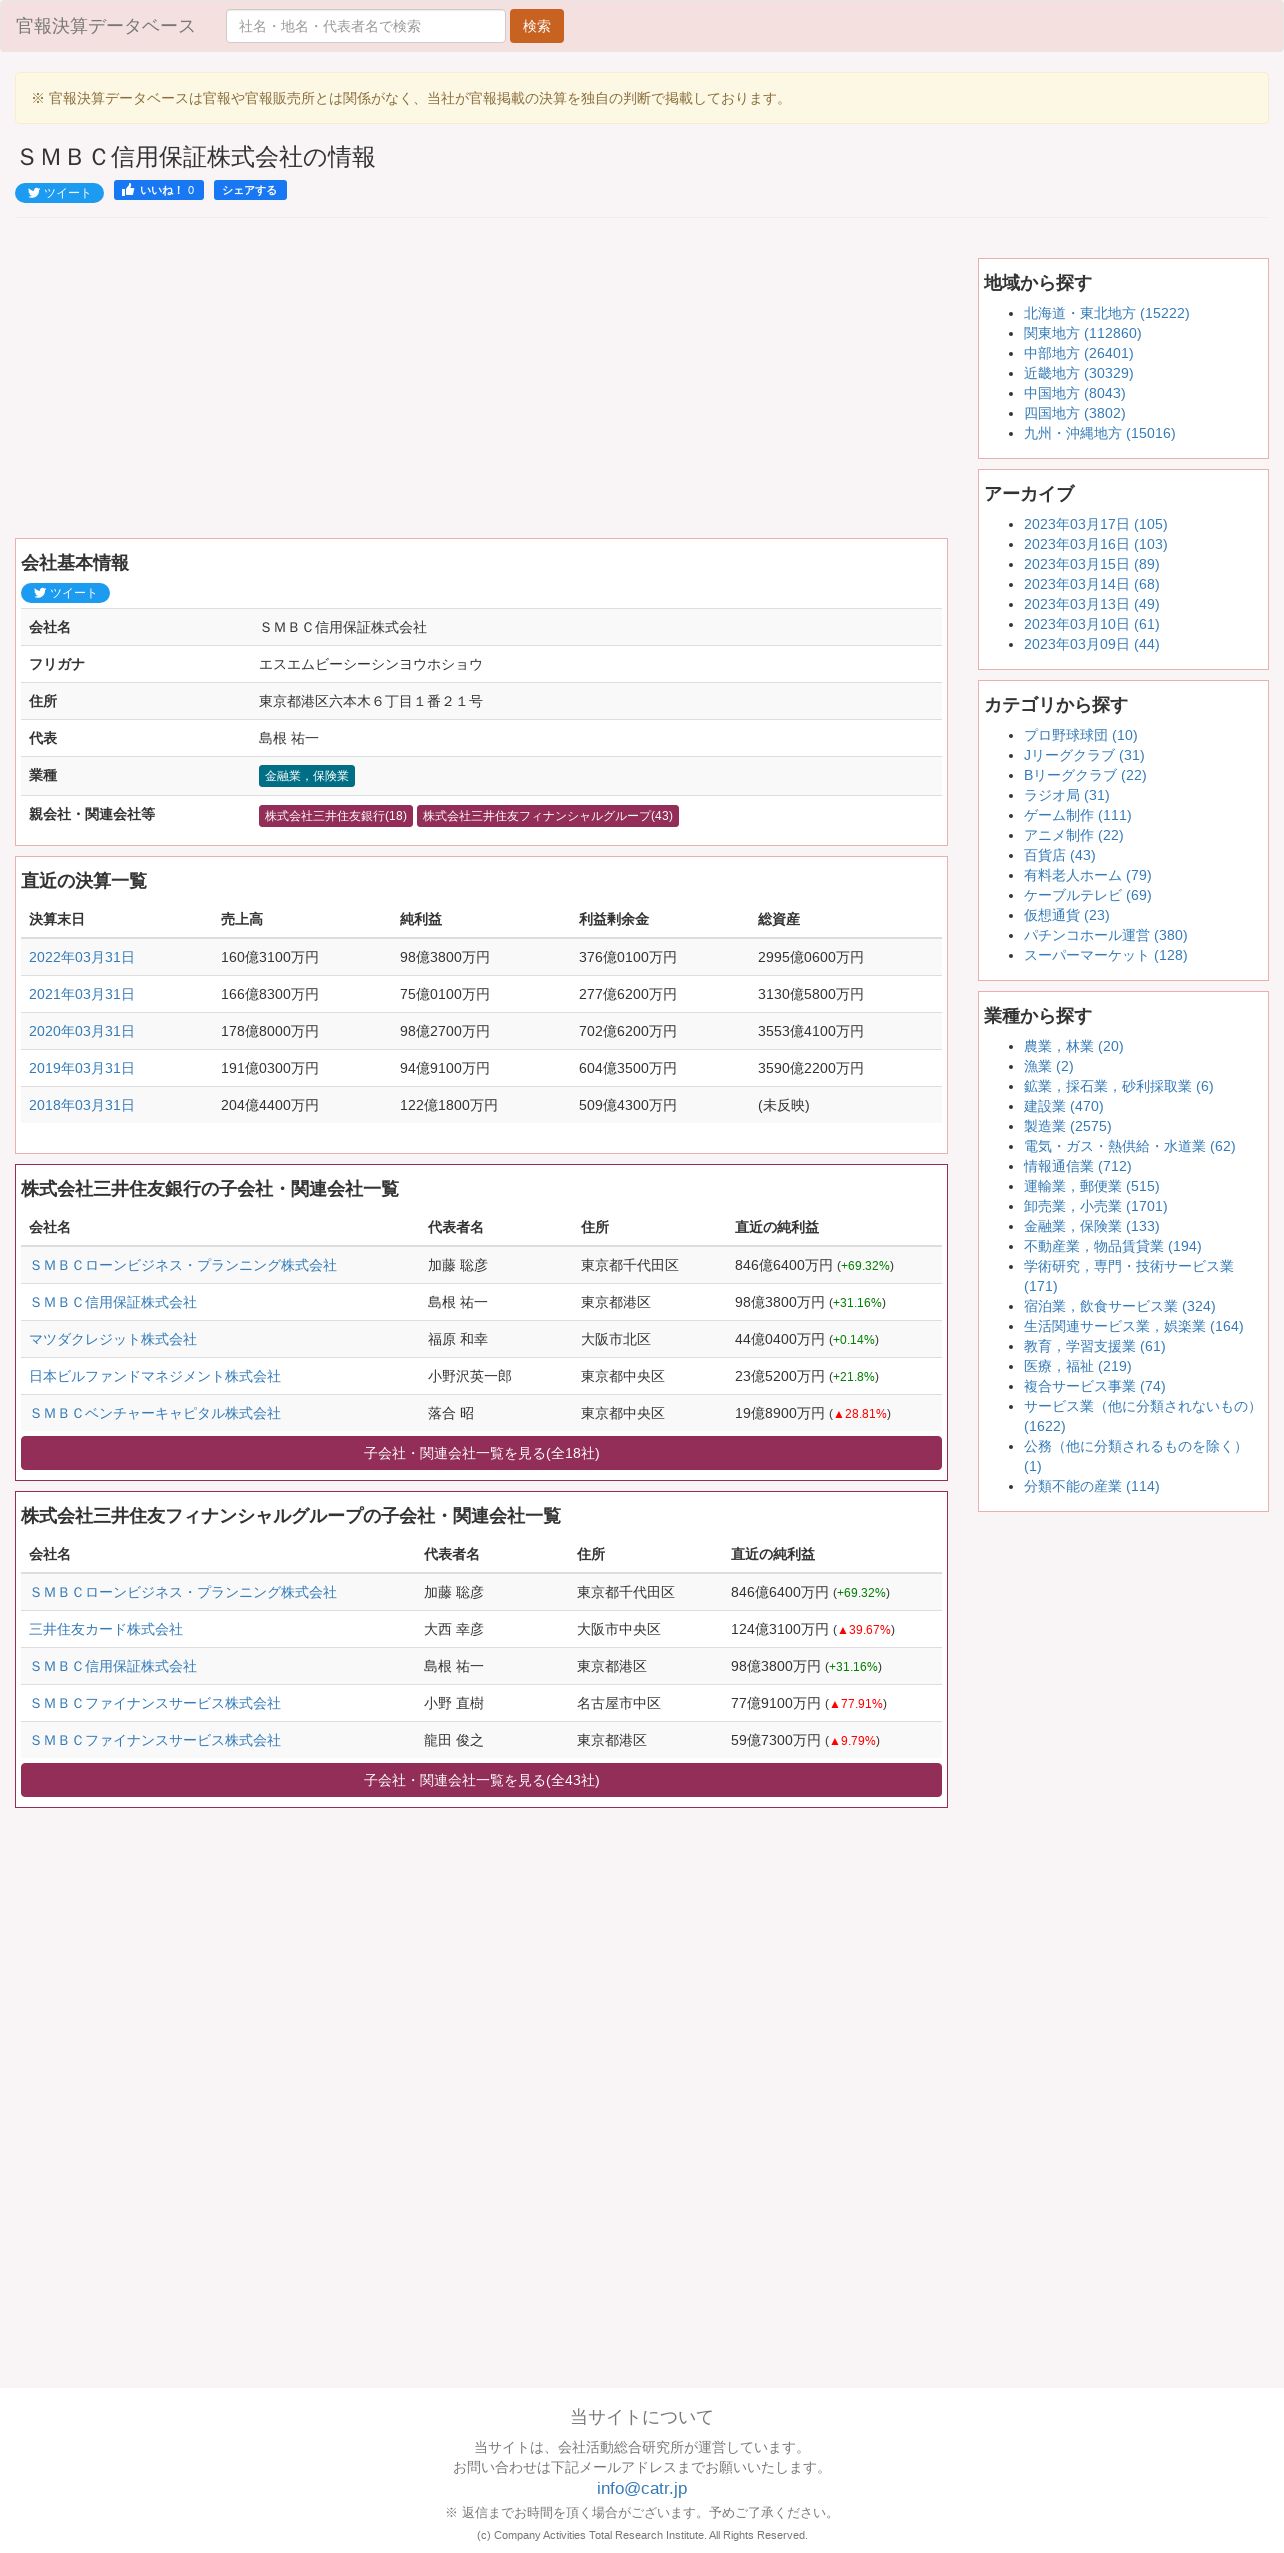Open archive 2023年03月10日 (61)

pos(1091,624)
